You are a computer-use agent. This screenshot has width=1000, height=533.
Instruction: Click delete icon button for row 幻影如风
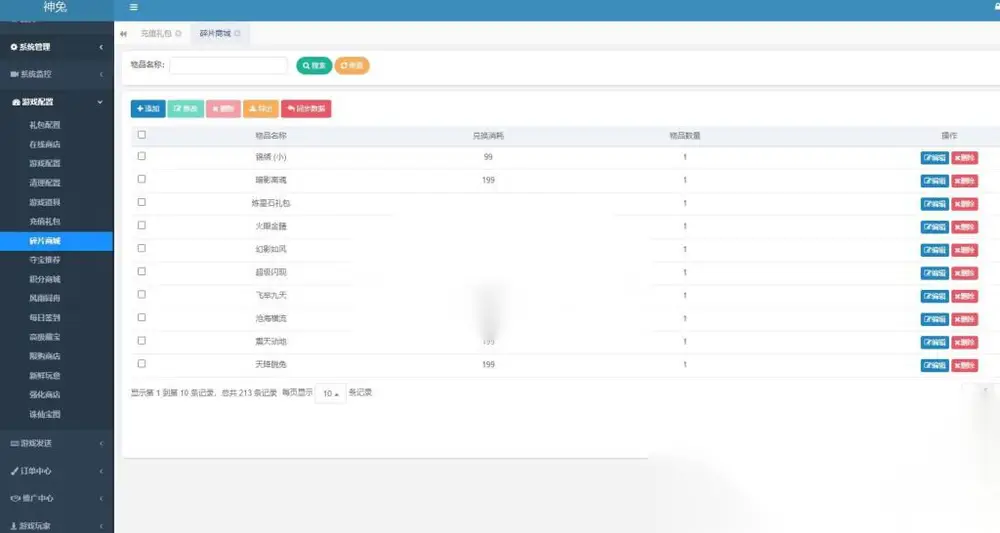tap(964, 250)
